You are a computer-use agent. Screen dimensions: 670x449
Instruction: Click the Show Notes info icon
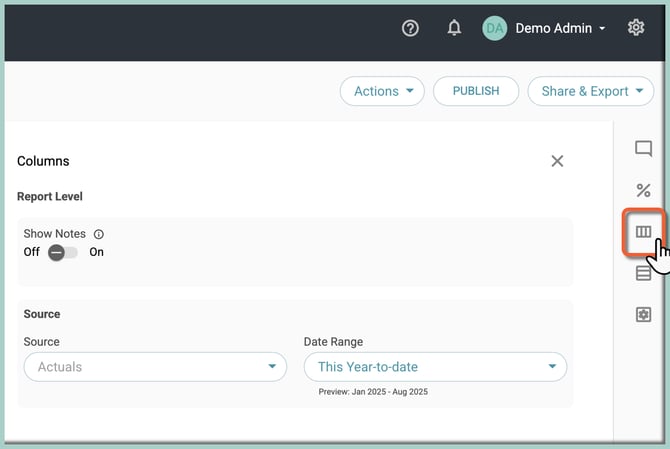click(x=99, y=234)
